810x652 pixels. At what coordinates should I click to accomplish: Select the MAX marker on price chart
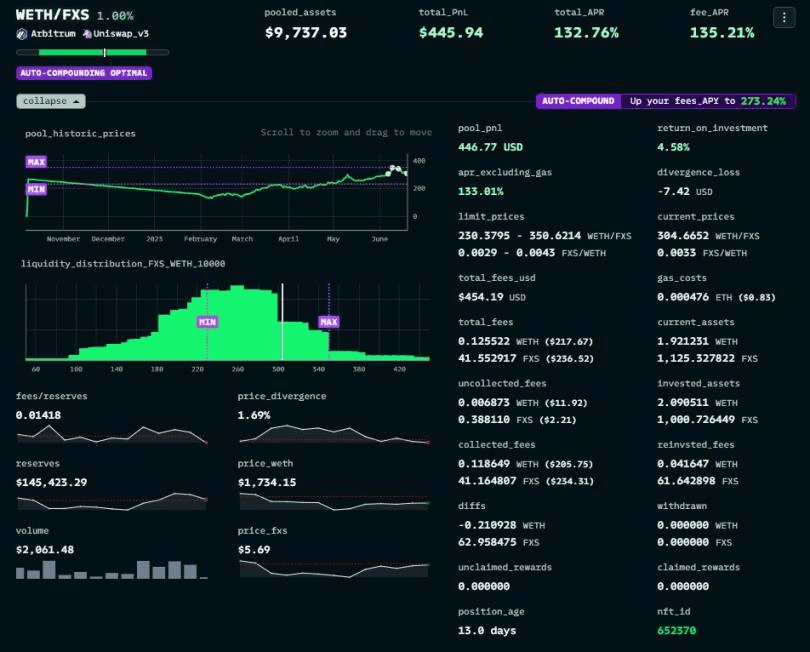pos(36,162)
